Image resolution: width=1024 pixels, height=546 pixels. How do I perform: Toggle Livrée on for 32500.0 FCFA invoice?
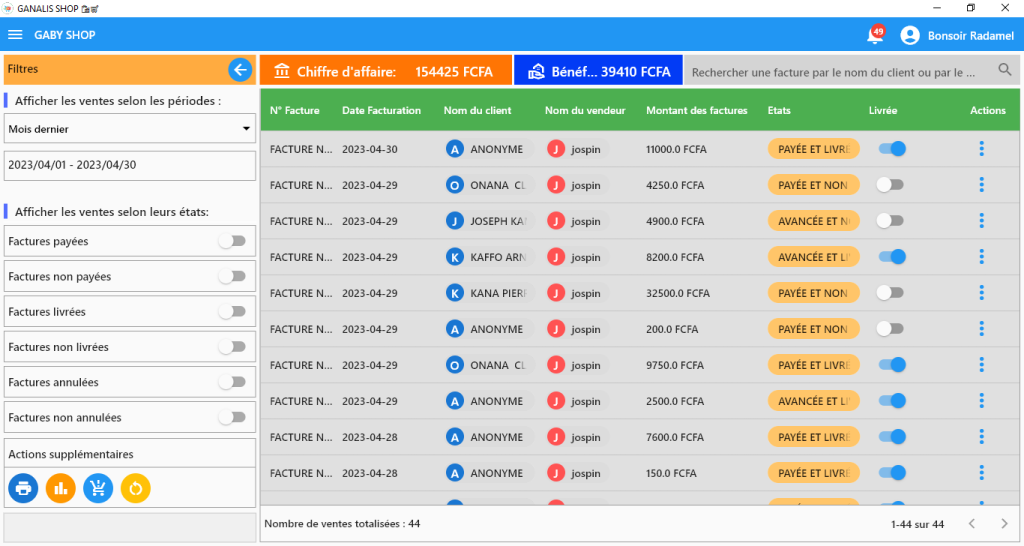tap(890, 293)
